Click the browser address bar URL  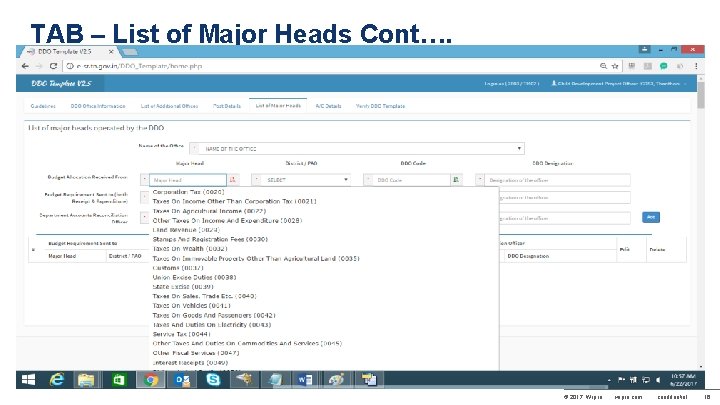coord(139,66)
